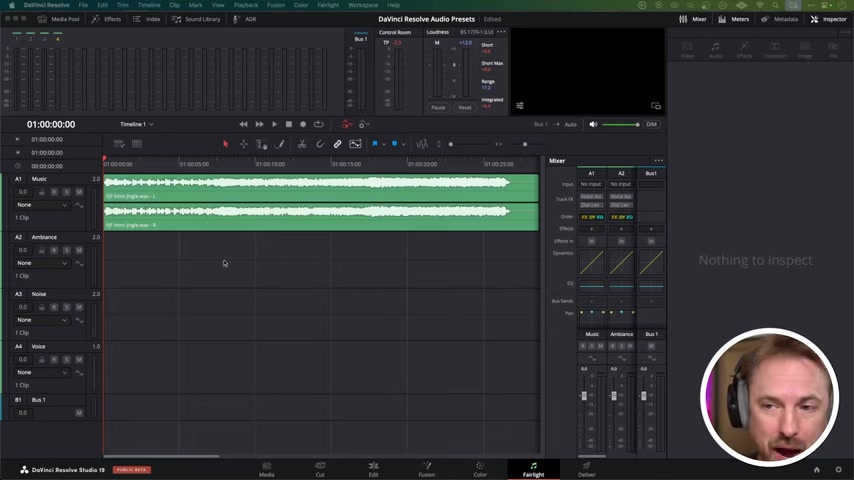Select the edit selection mode tool

pos(261,144)
